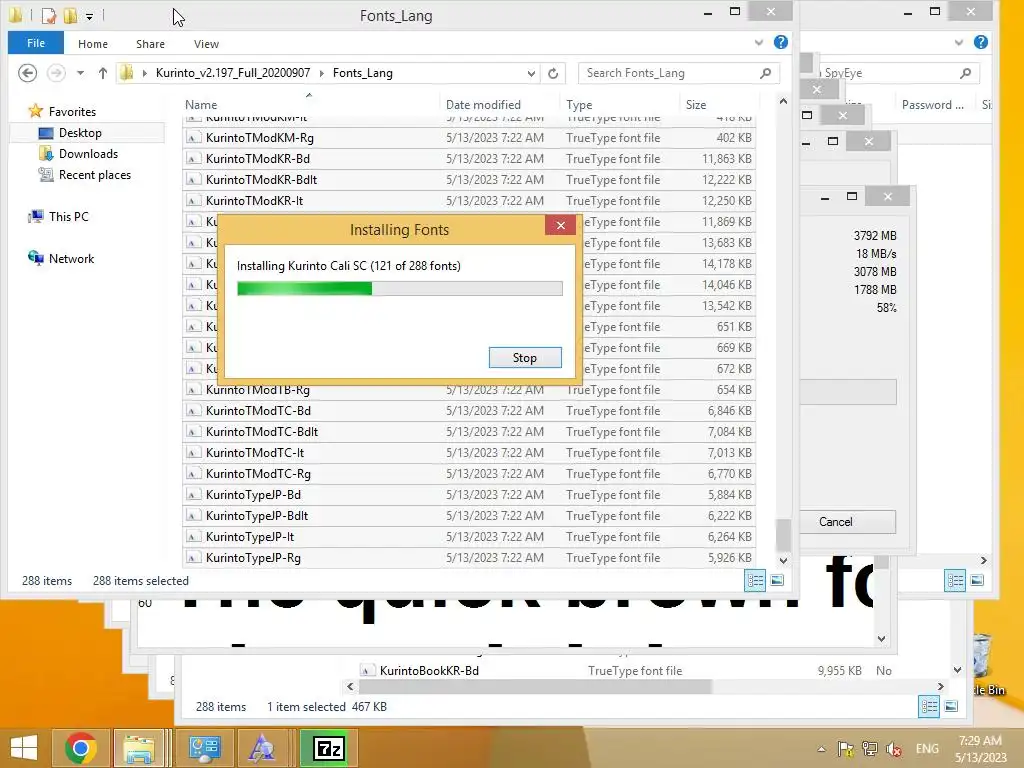The image size is (1024, 768).
Task: Open Google Chrome from taskbar
Action: (x=81, y=748)
